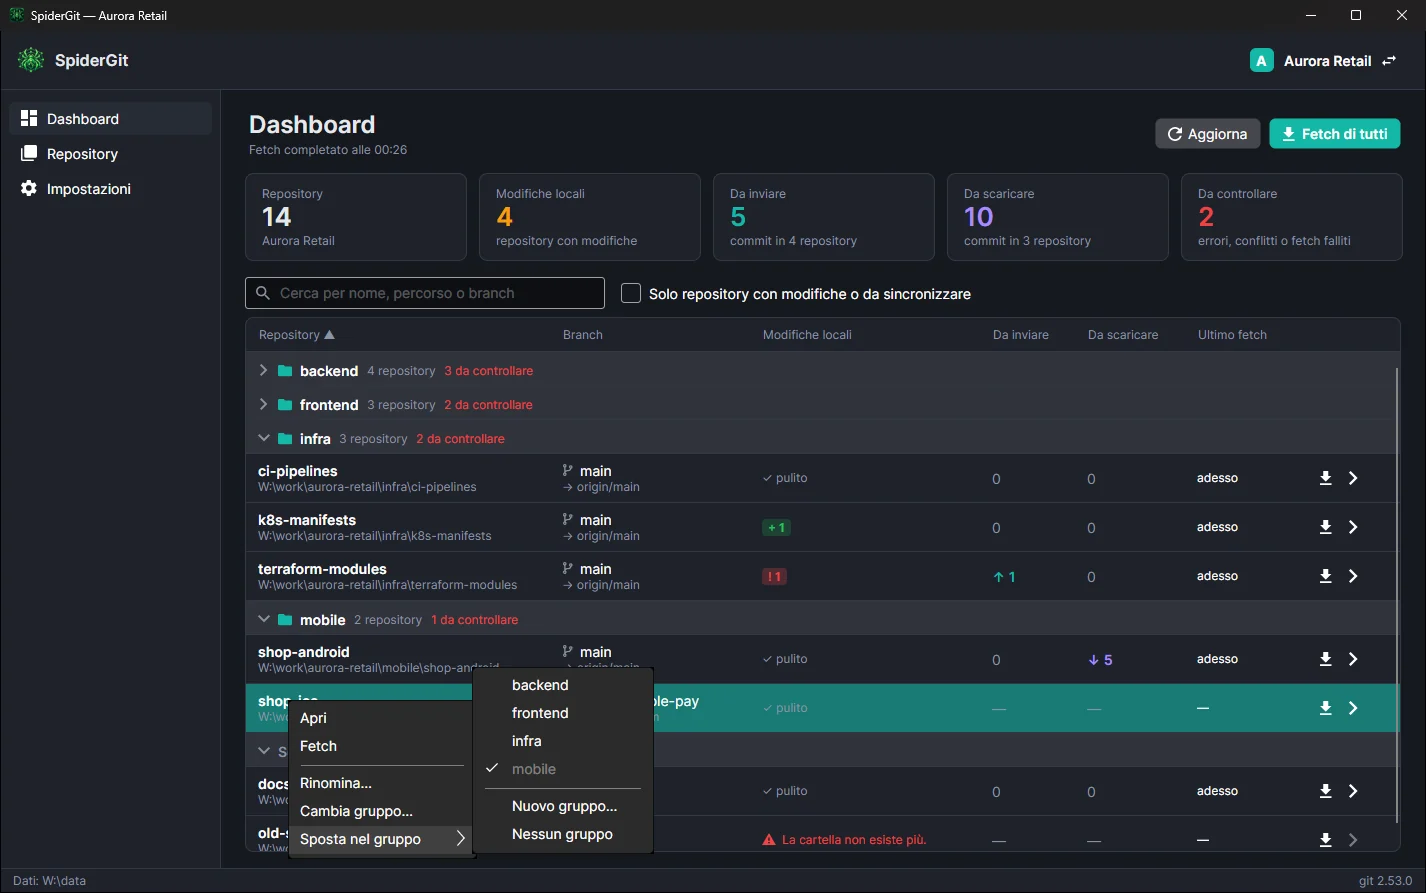The width and height of the screenshot is (1426, 893).
Task: Move repository to the backend group
Action: click(563, 685)
